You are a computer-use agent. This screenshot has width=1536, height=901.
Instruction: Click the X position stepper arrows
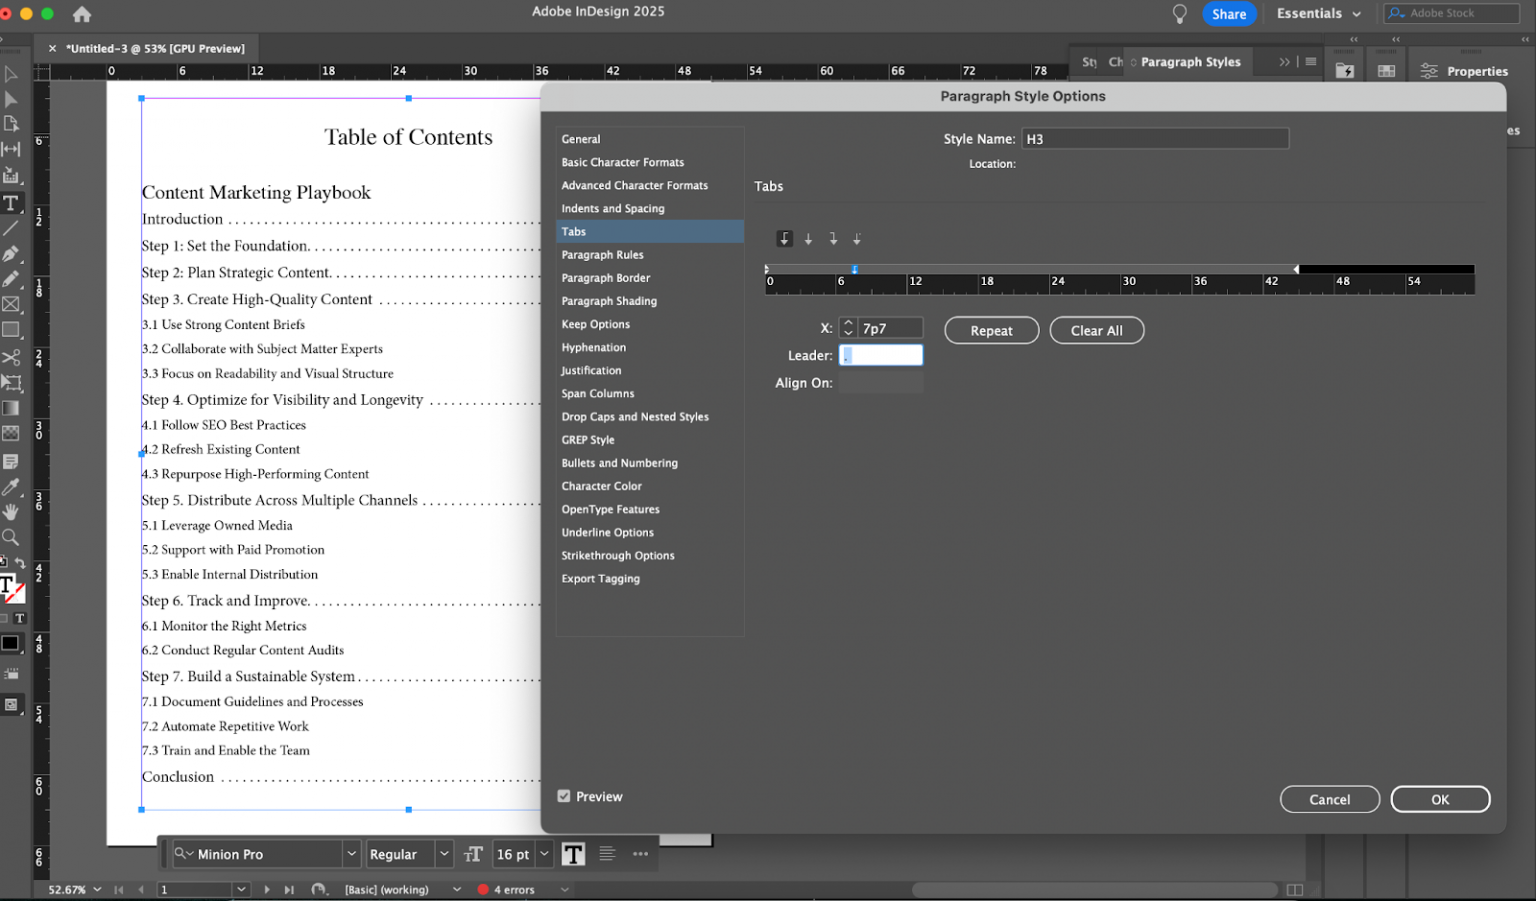848,328
